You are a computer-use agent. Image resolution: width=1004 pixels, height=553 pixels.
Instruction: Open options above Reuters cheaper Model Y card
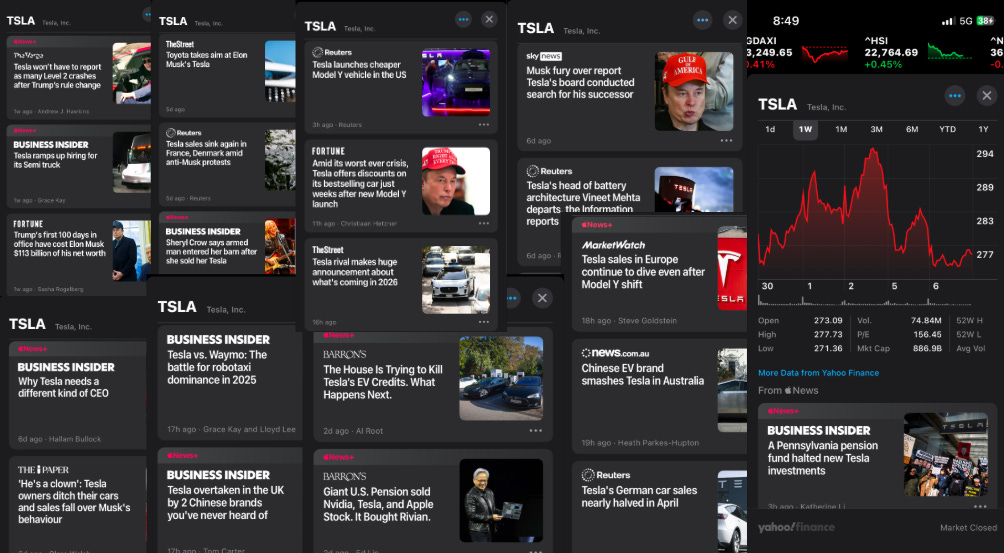[x=464, y=19]
